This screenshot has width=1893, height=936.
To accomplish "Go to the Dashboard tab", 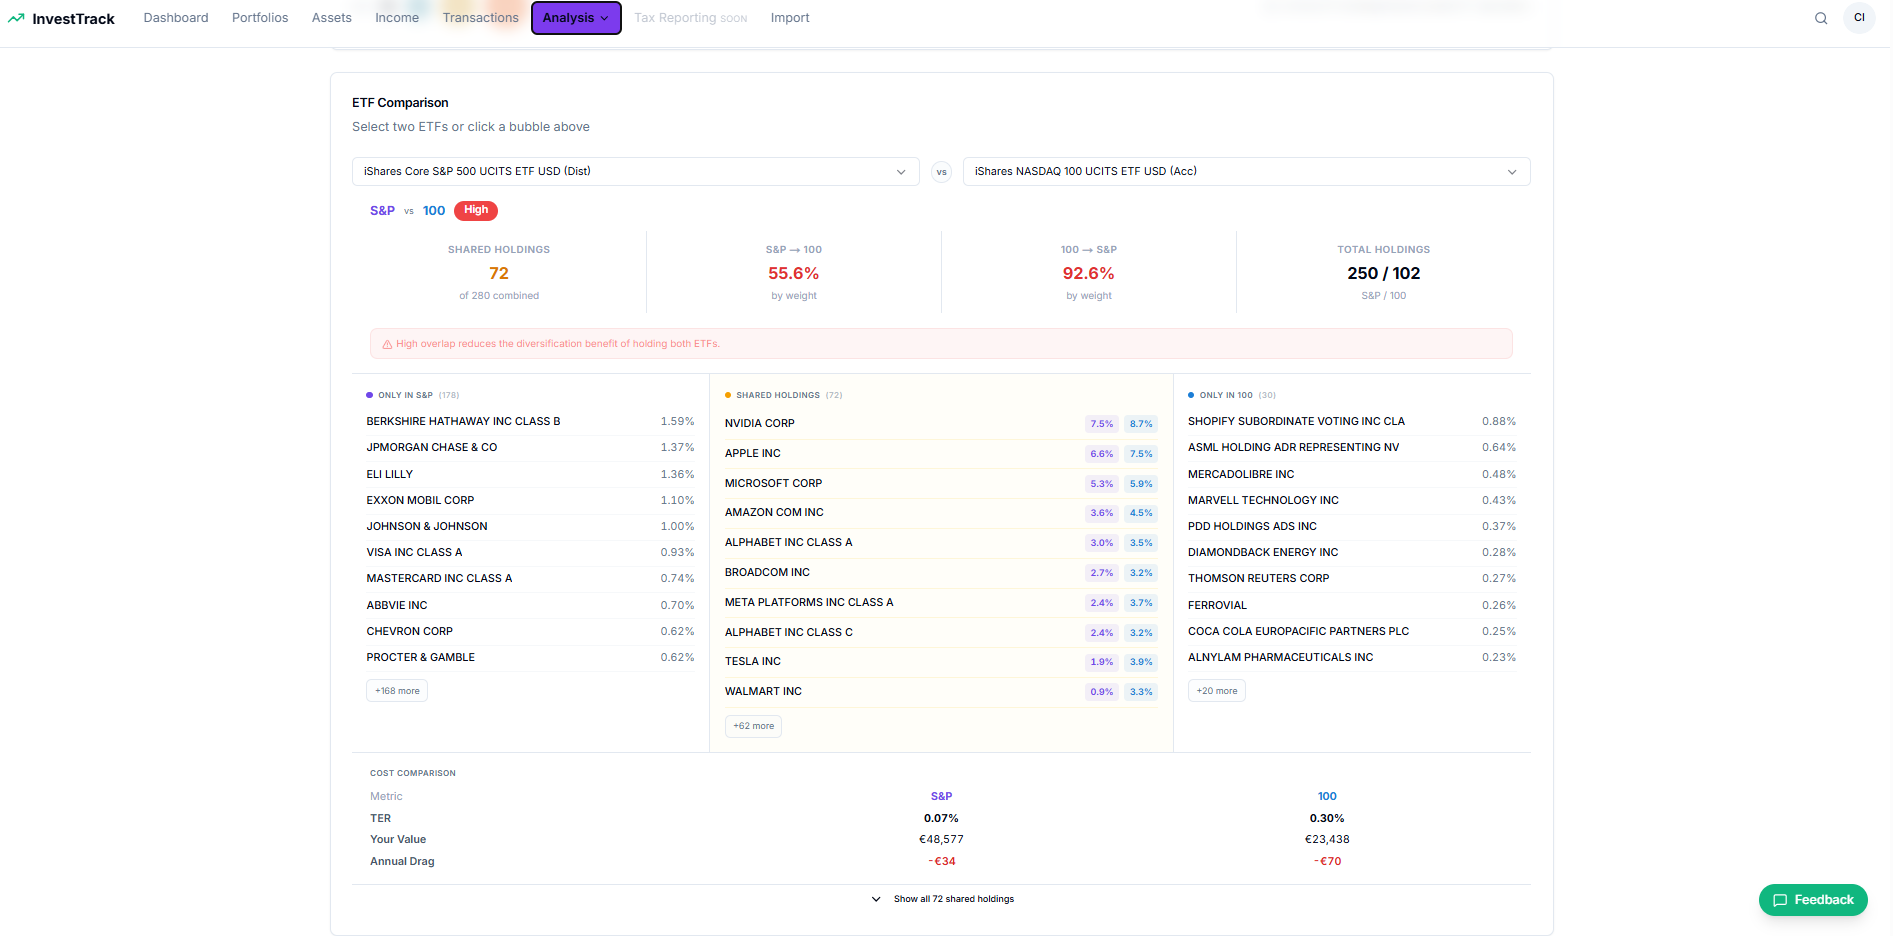I will pyautogui.click(x=176, y=18).
